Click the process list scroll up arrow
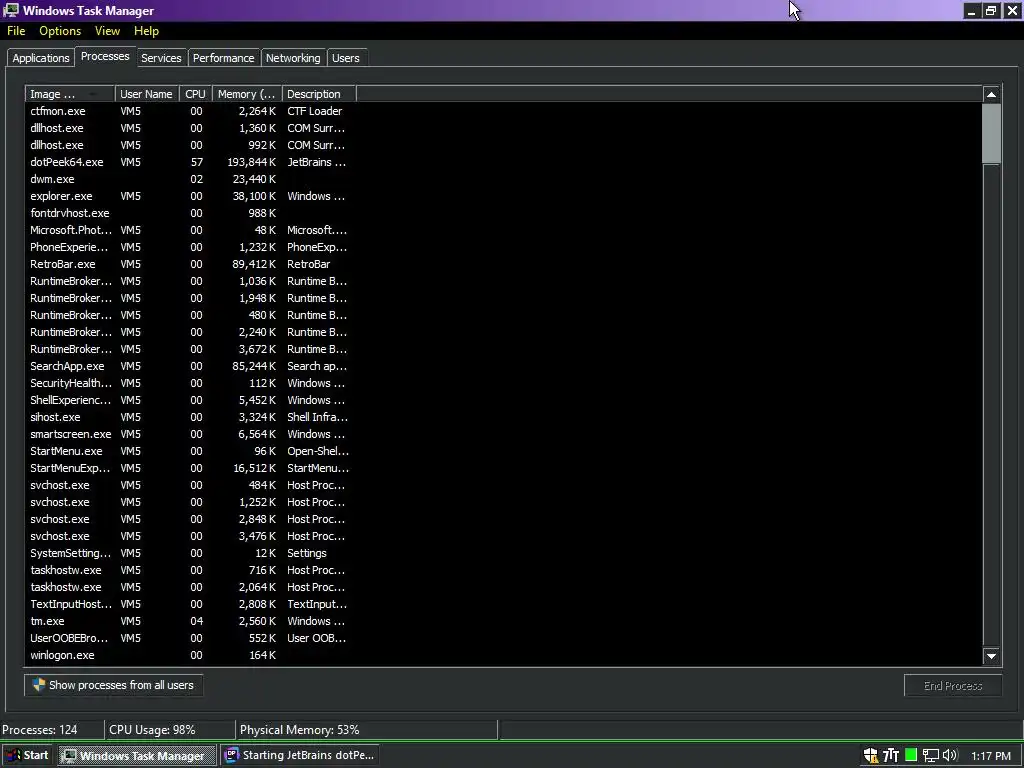1024x768 pixels. (x=991, y=95)
